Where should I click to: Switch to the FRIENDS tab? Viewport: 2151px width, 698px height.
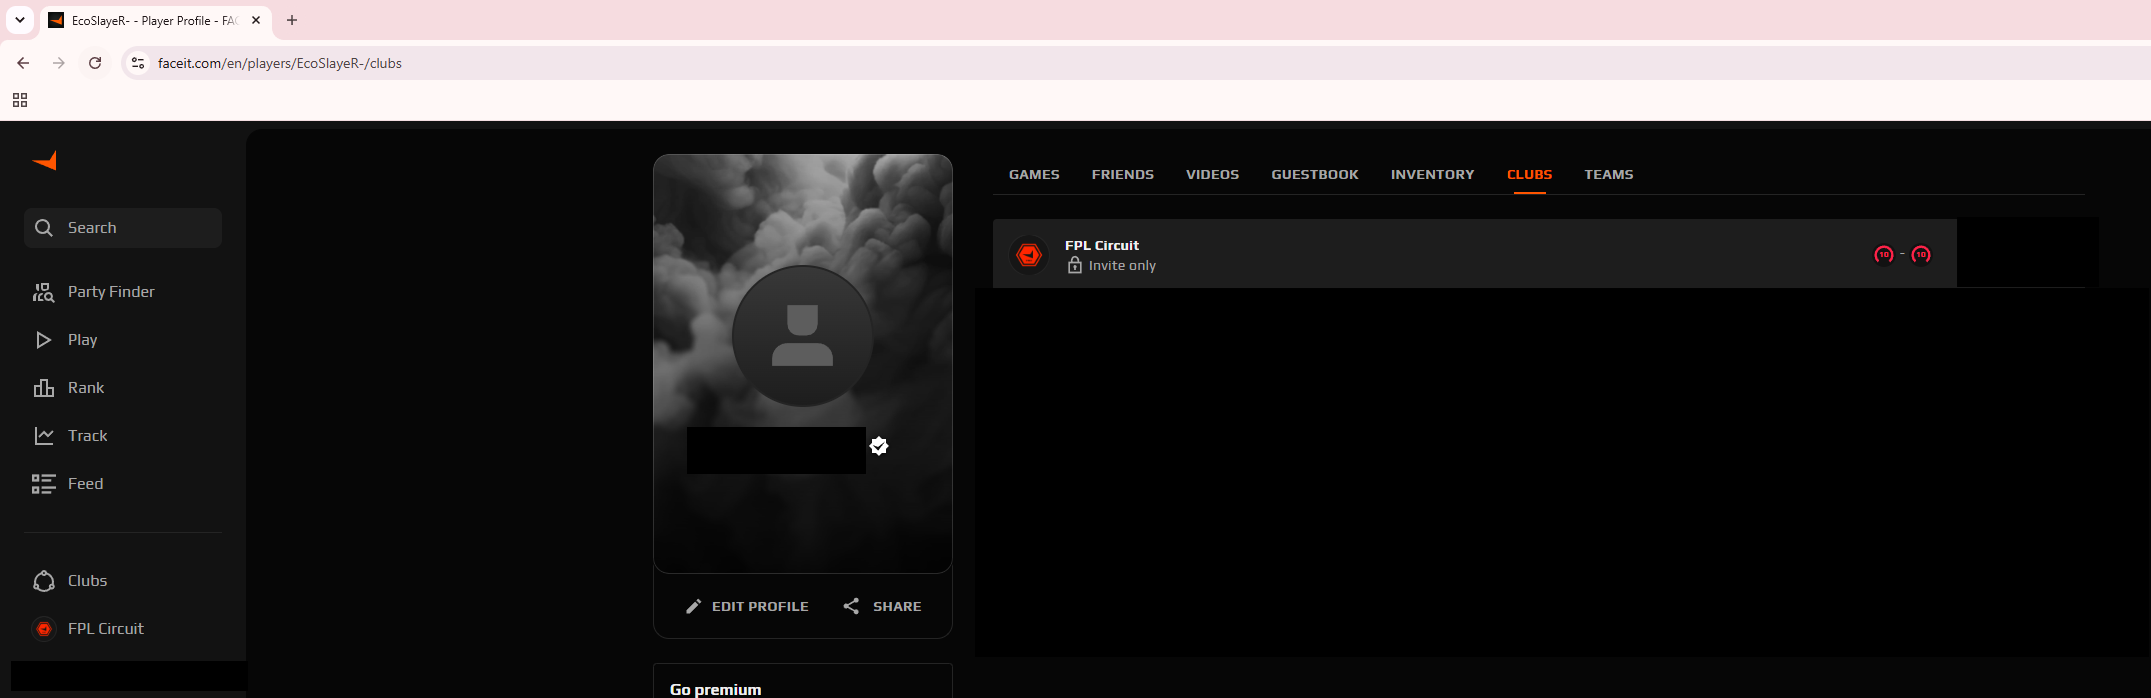click(x=1123, y=174)
